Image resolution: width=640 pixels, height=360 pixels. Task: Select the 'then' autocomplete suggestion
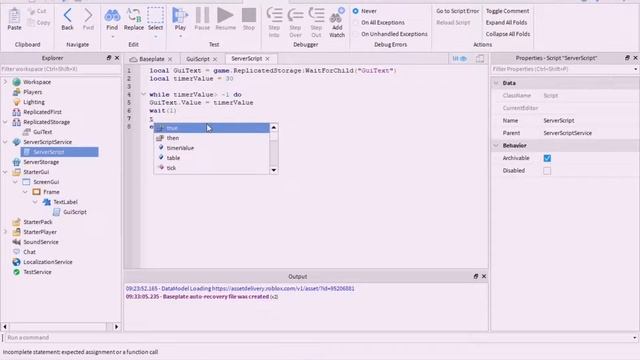(211, 138)
